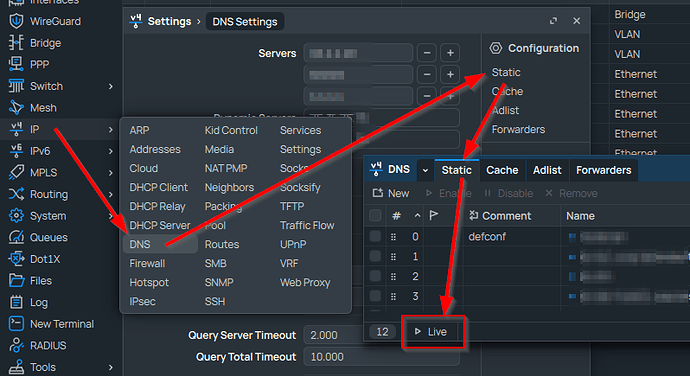Tick the checkbox for row 0 defconf
Viewport: 690px width, 376px height.
pyautogui.click(x=375, y=236)
